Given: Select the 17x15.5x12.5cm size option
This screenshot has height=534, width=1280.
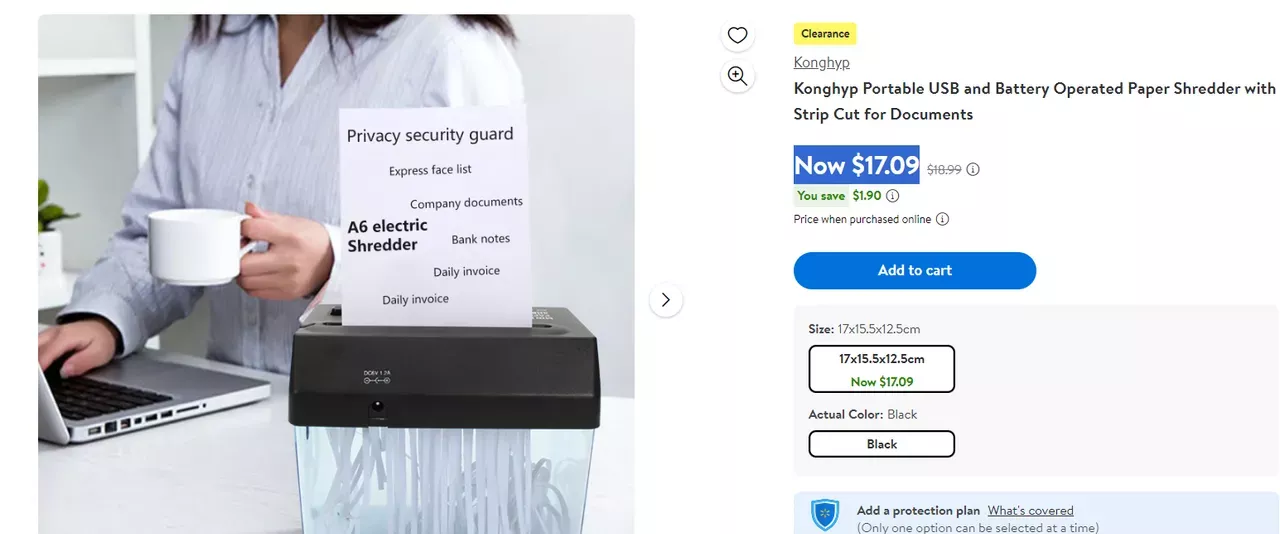Looking at the screenshot, I should [882, 369].
